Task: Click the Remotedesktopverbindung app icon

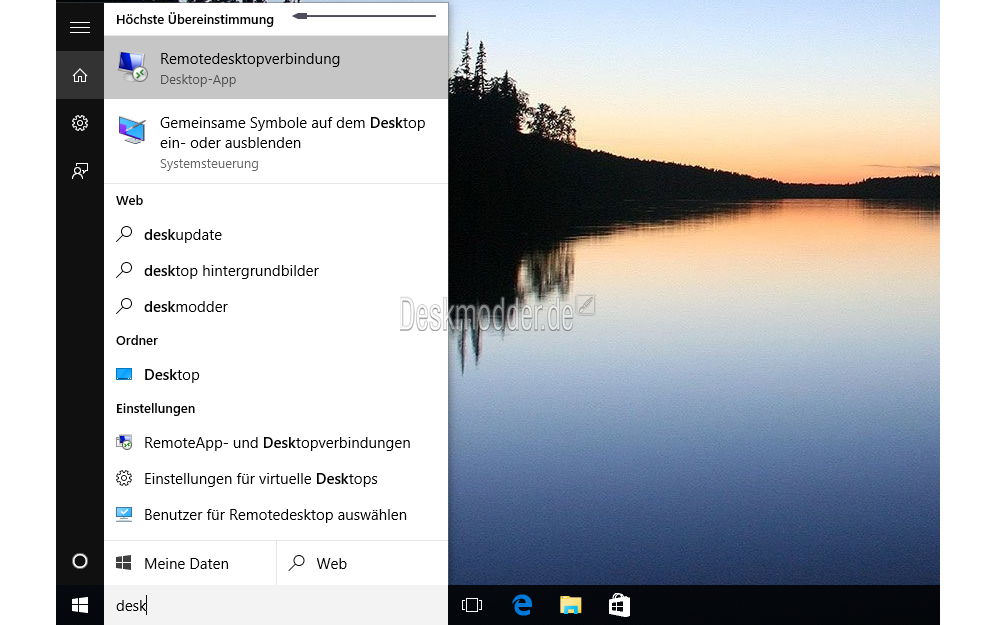Action: 132,67
